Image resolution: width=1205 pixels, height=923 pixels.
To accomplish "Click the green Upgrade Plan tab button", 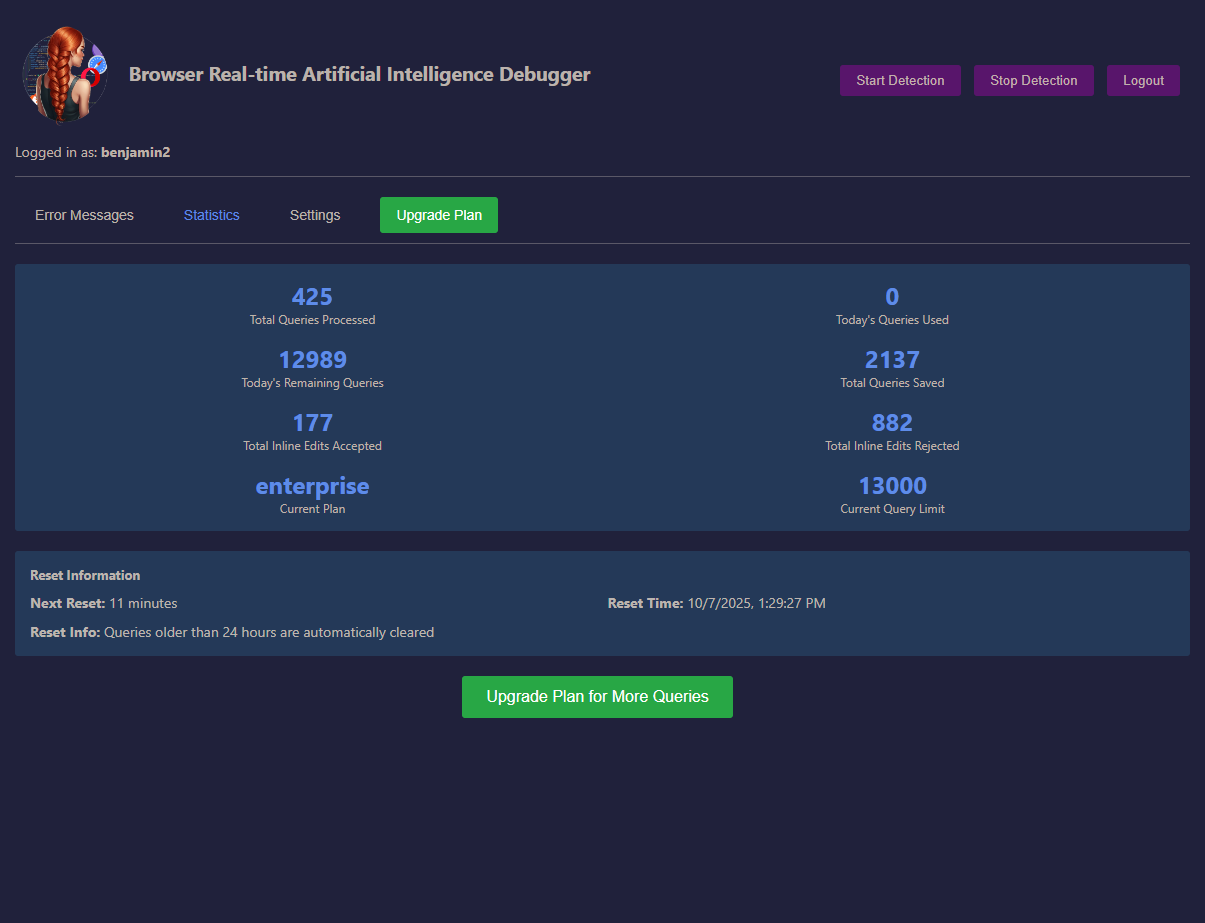I will [439, 215].
